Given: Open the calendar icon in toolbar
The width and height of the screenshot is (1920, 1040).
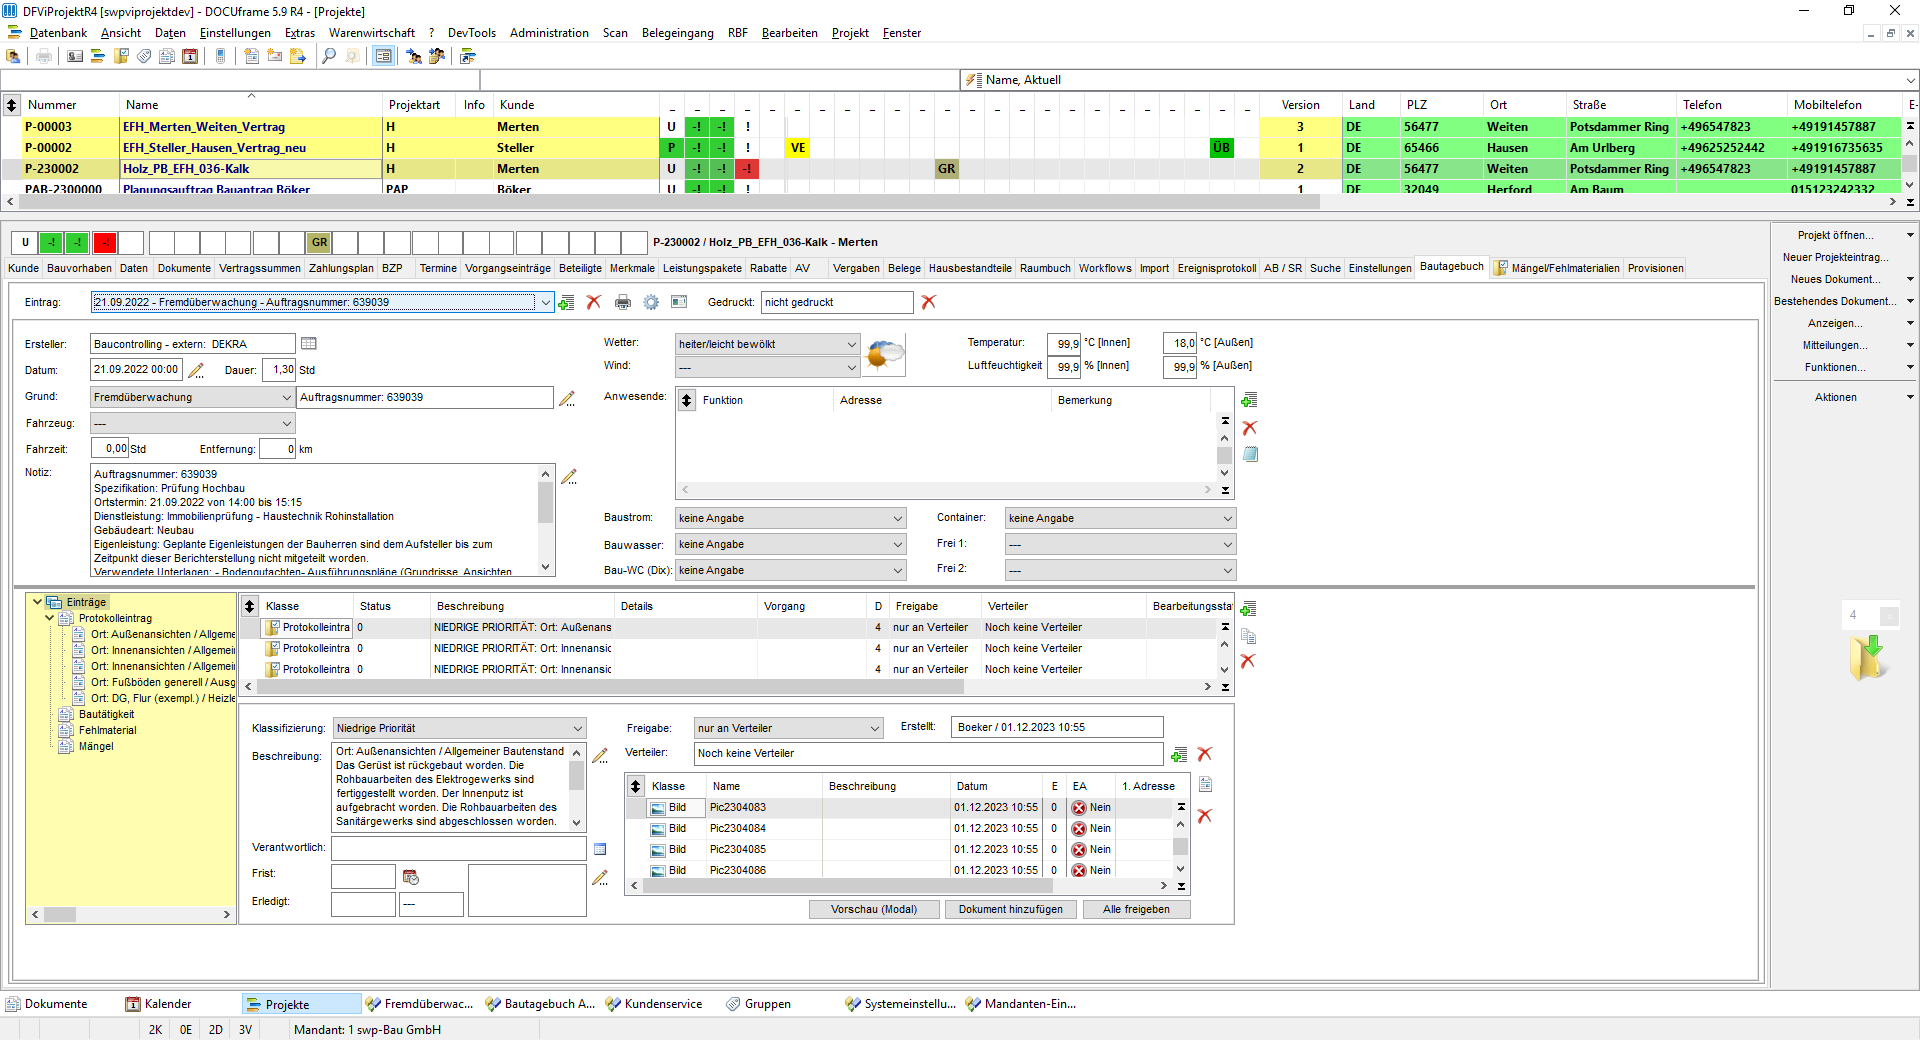Looking at the screenshot, I should click(190, 56).
